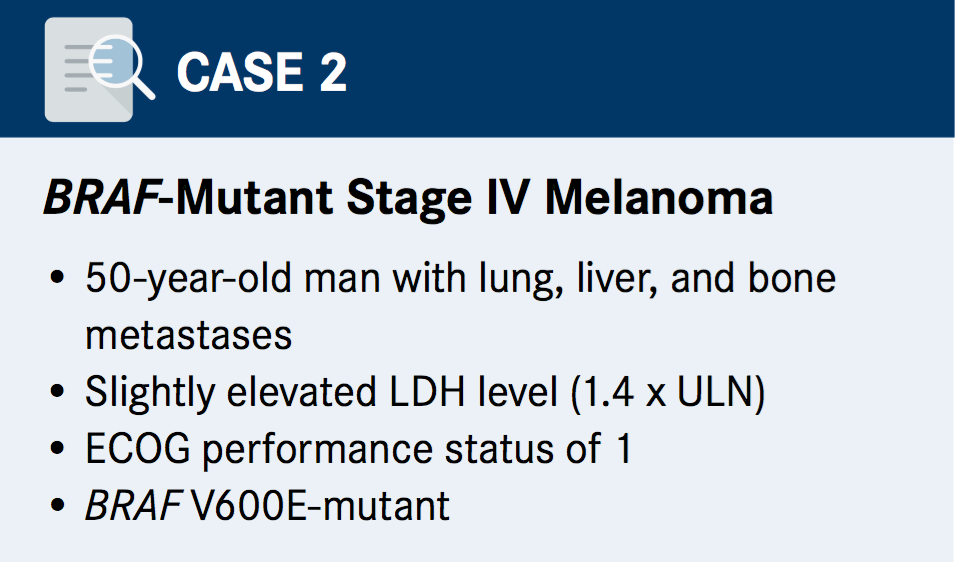Click the bullet point before BRAF V600E
Viewport: 955px width, 563px height.
pos(57,507)
